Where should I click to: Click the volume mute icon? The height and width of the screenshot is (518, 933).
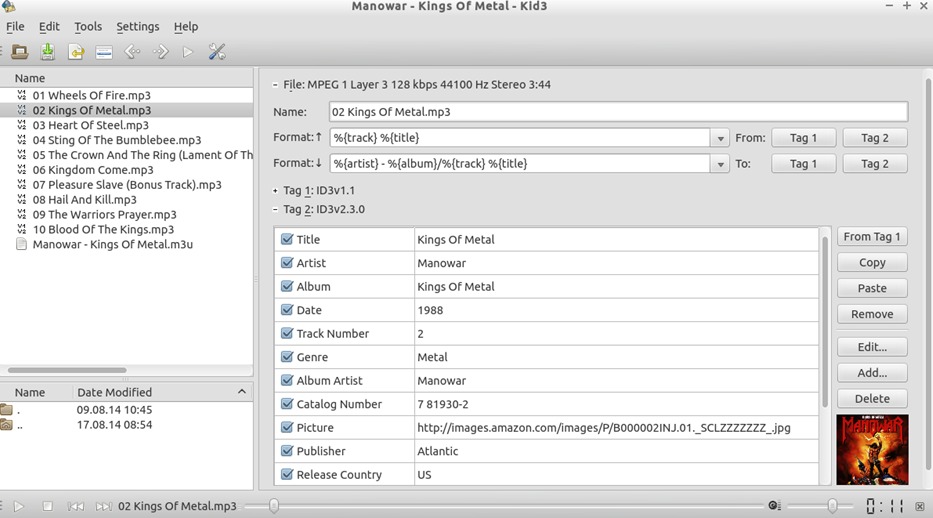tap(774, 506)
